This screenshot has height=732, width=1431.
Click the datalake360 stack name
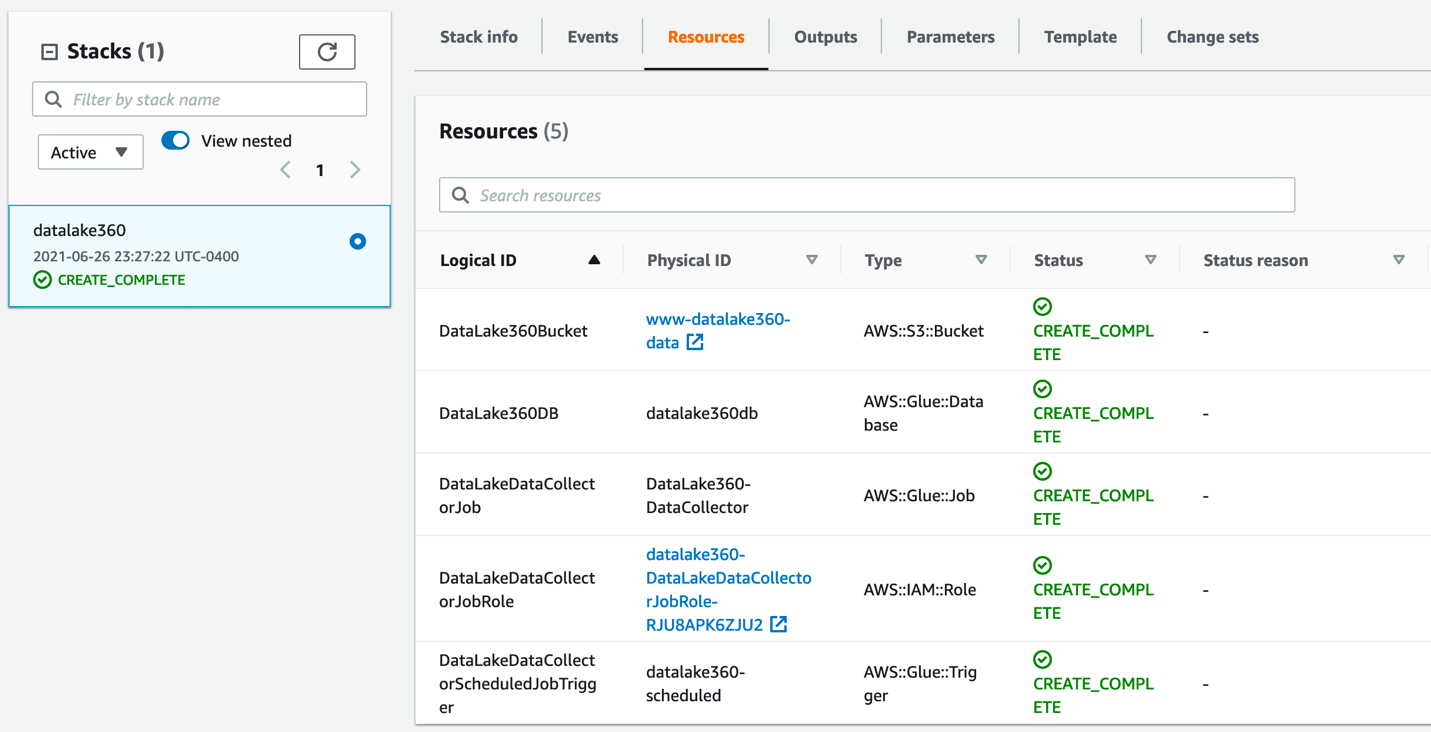tap(80, 230)
